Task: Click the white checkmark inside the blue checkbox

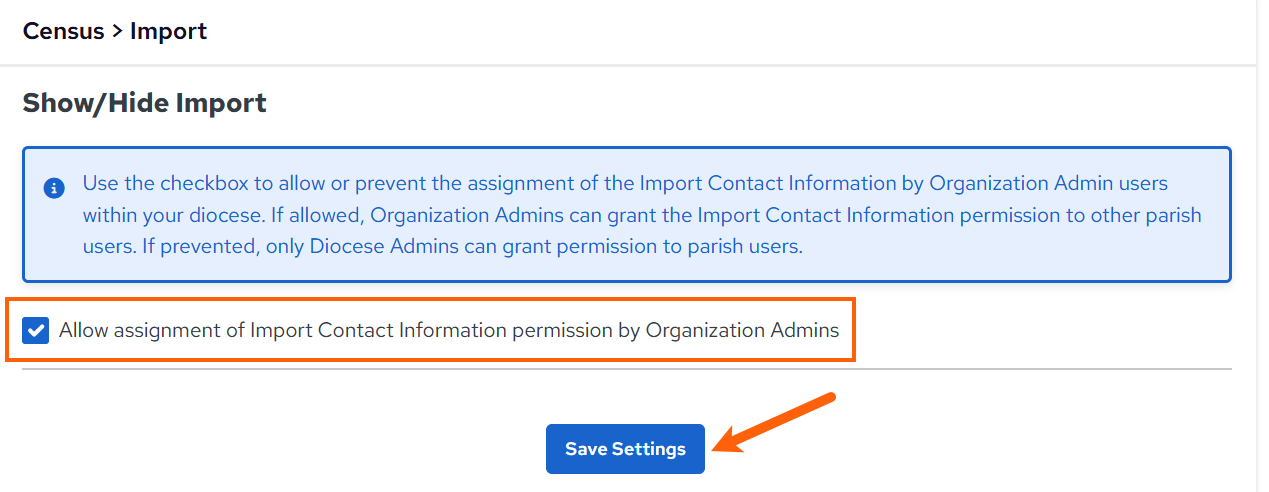Action: pos(36,330)
